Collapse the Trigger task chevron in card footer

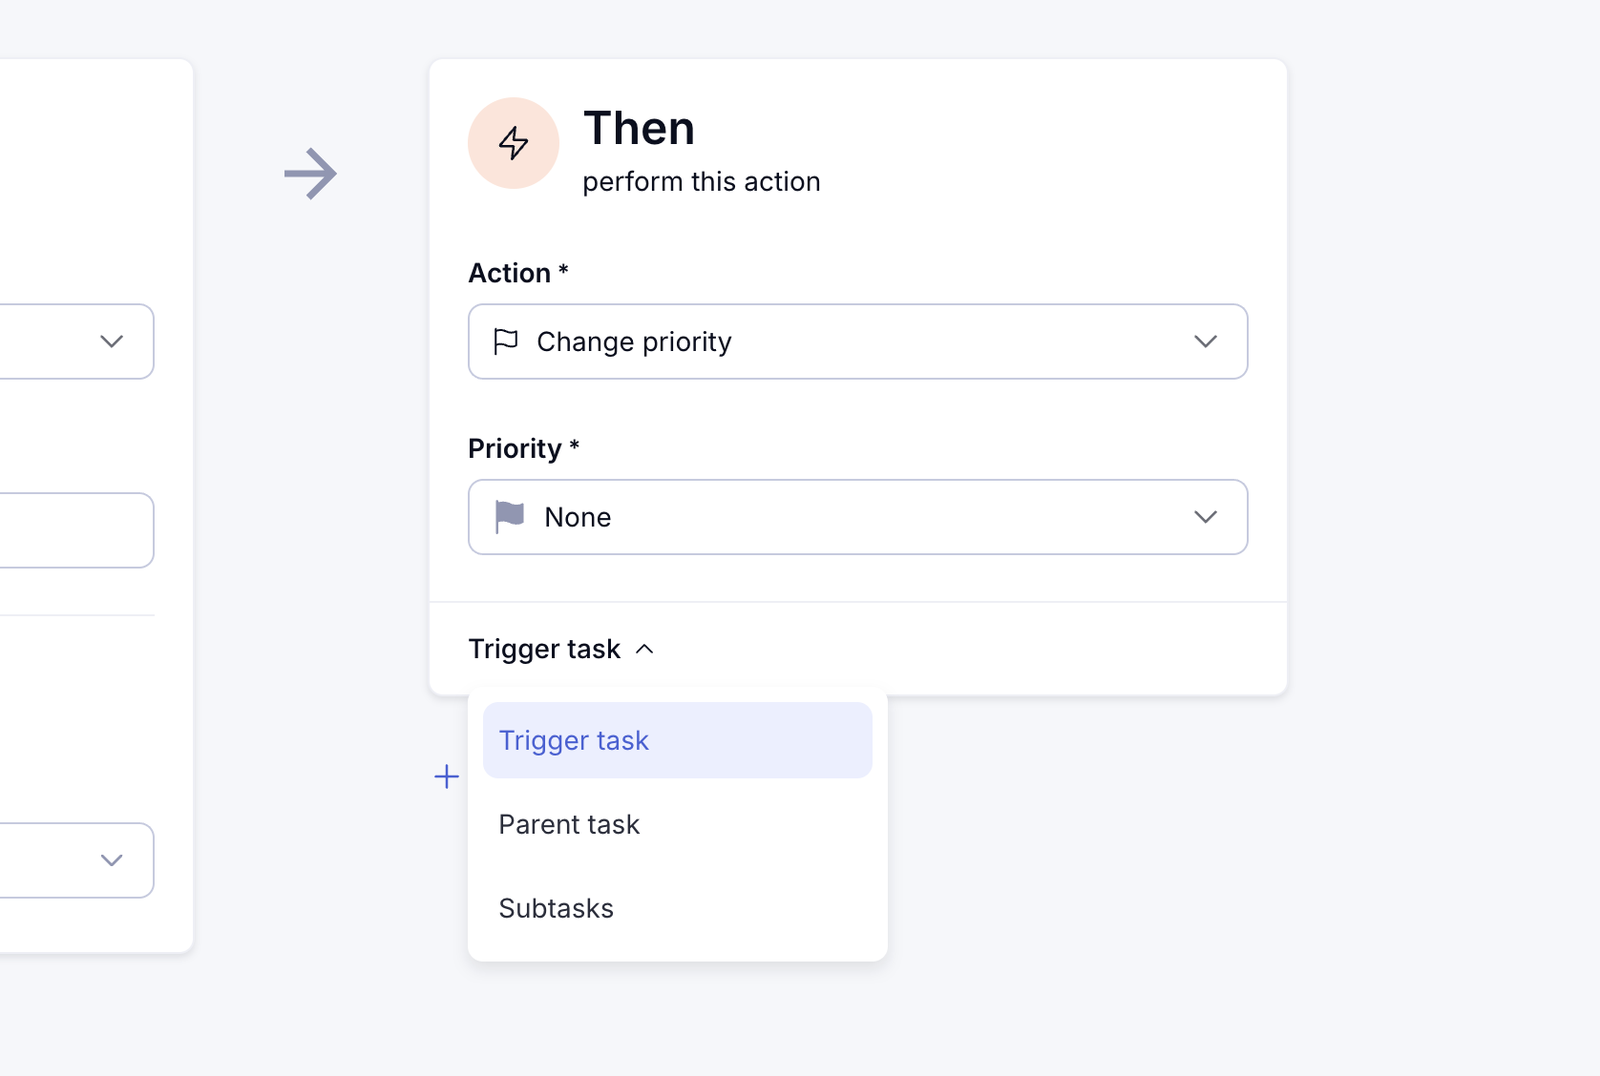coord(645,650)
